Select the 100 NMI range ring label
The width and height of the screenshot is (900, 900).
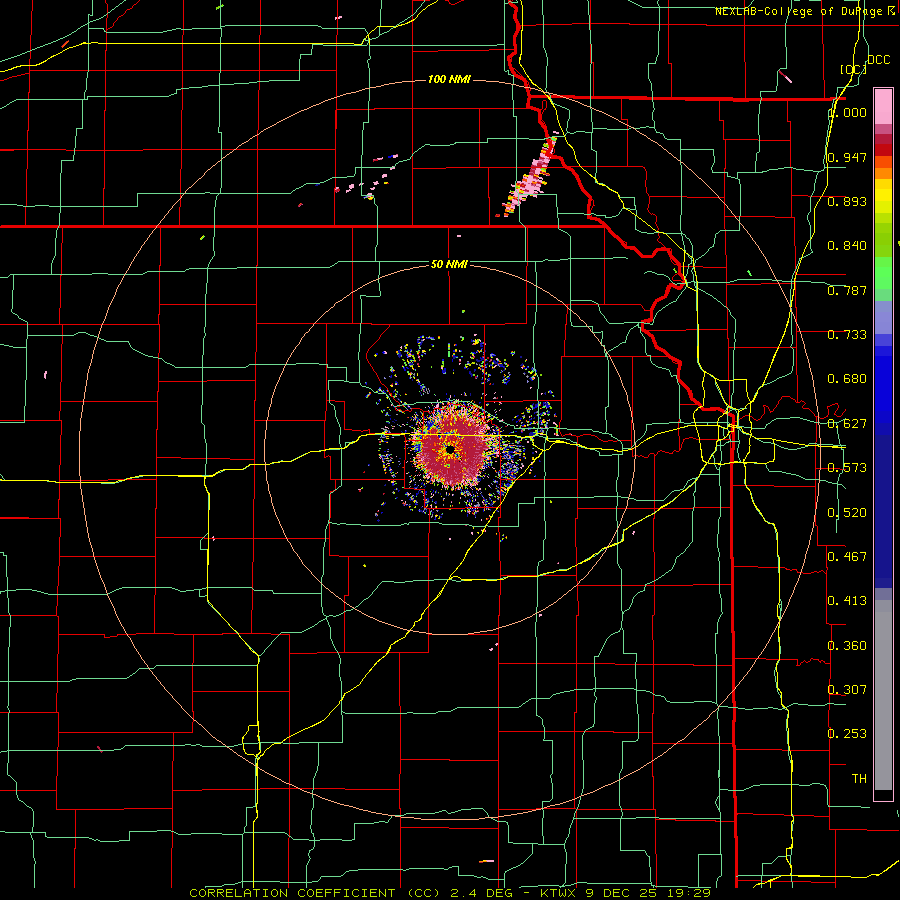point(449,79)
